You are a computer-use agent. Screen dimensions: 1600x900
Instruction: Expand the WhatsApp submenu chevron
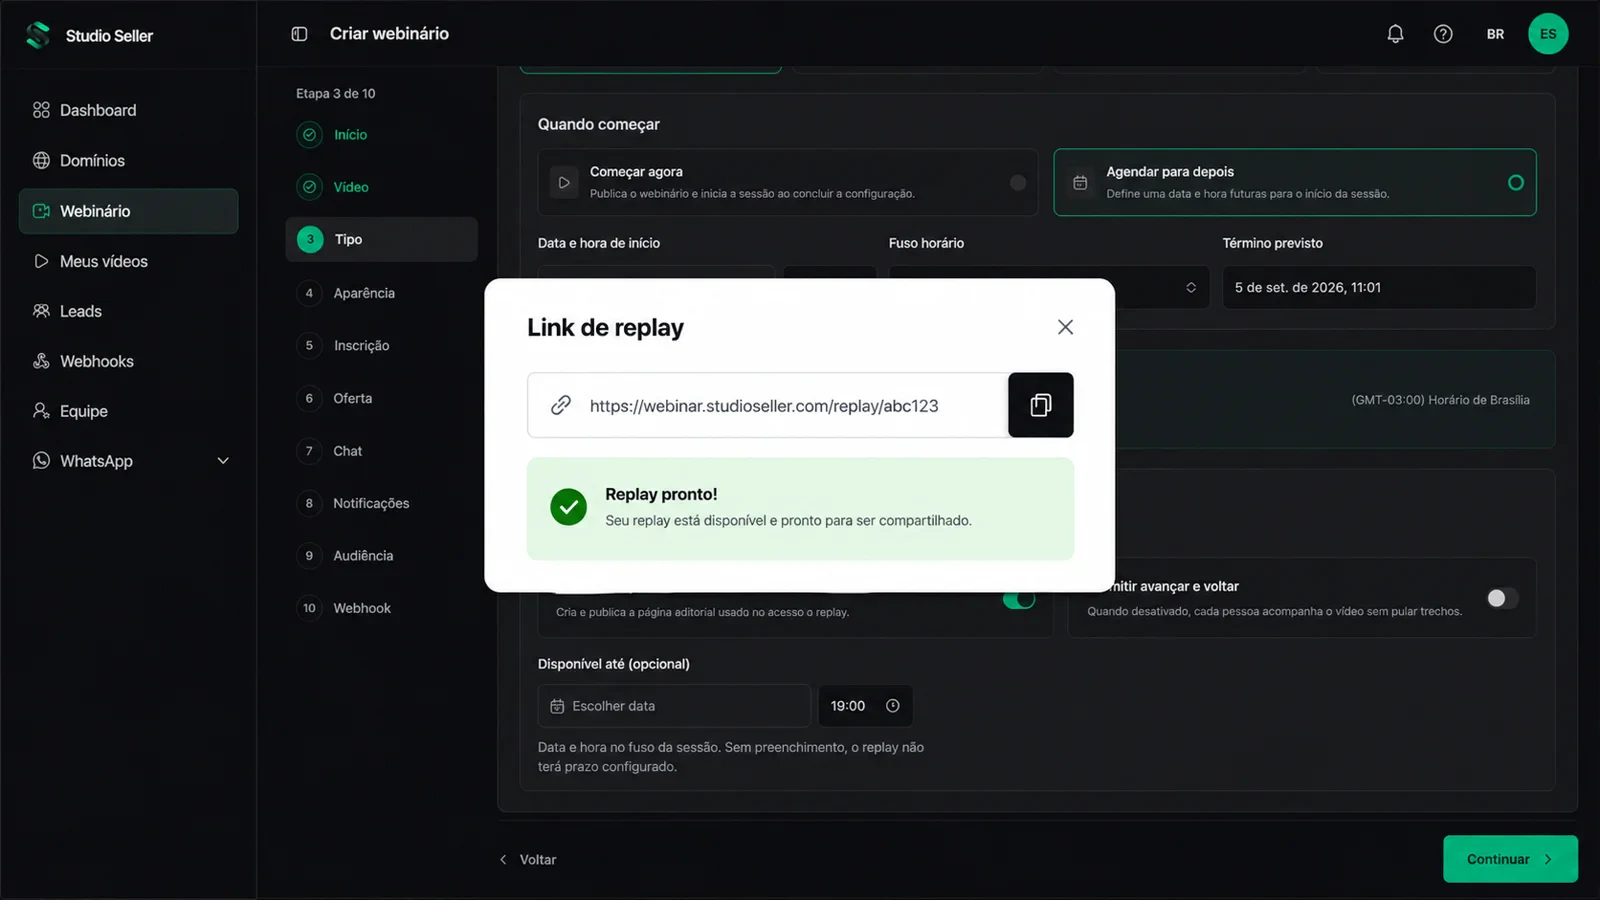(x=223, y=461)
